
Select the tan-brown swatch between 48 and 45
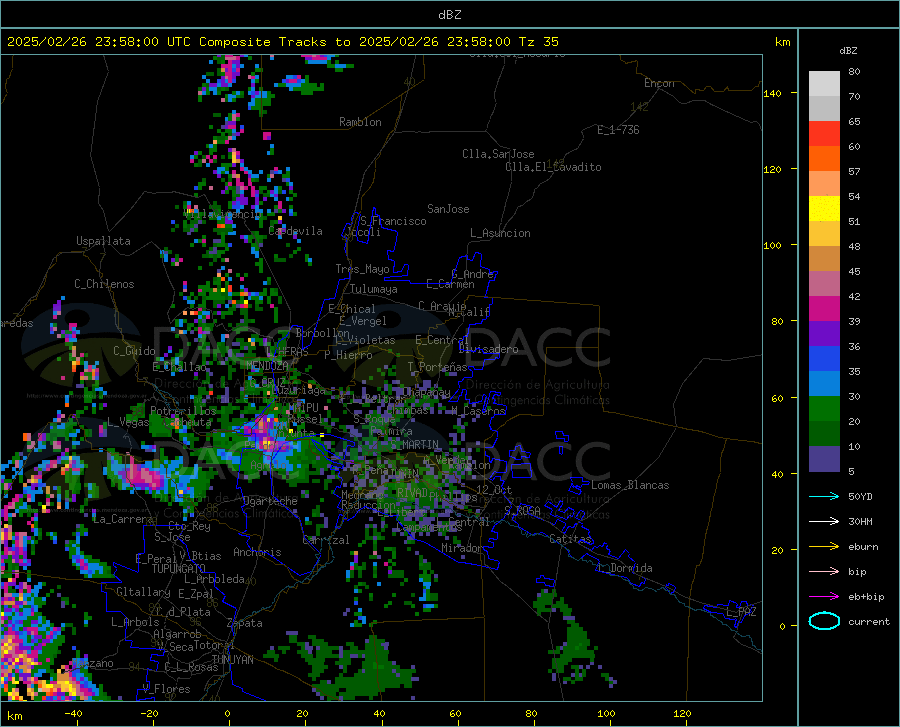click(824, 259)
